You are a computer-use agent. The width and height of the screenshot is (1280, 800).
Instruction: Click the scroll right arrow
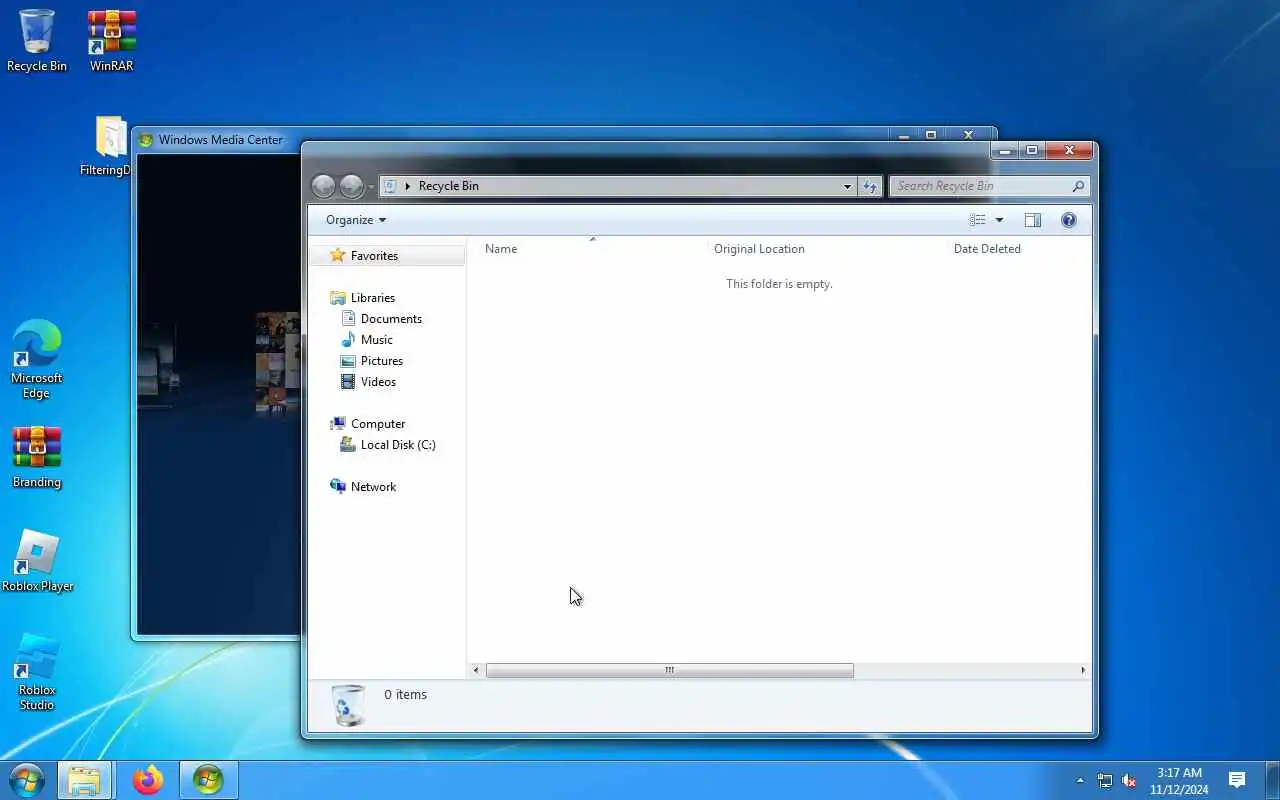1083,670
